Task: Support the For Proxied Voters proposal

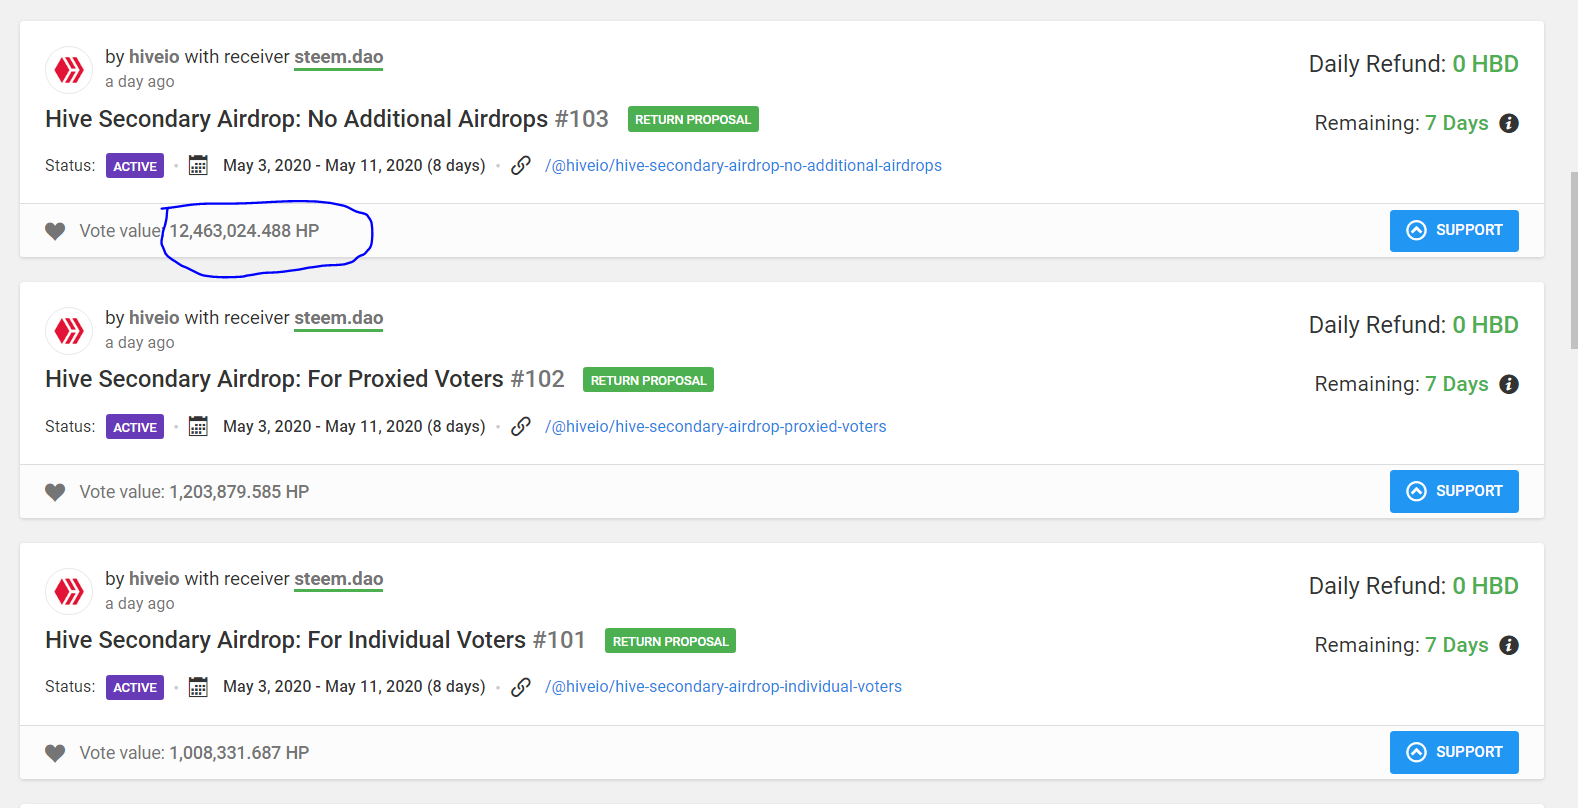Action: point(1453,491)
